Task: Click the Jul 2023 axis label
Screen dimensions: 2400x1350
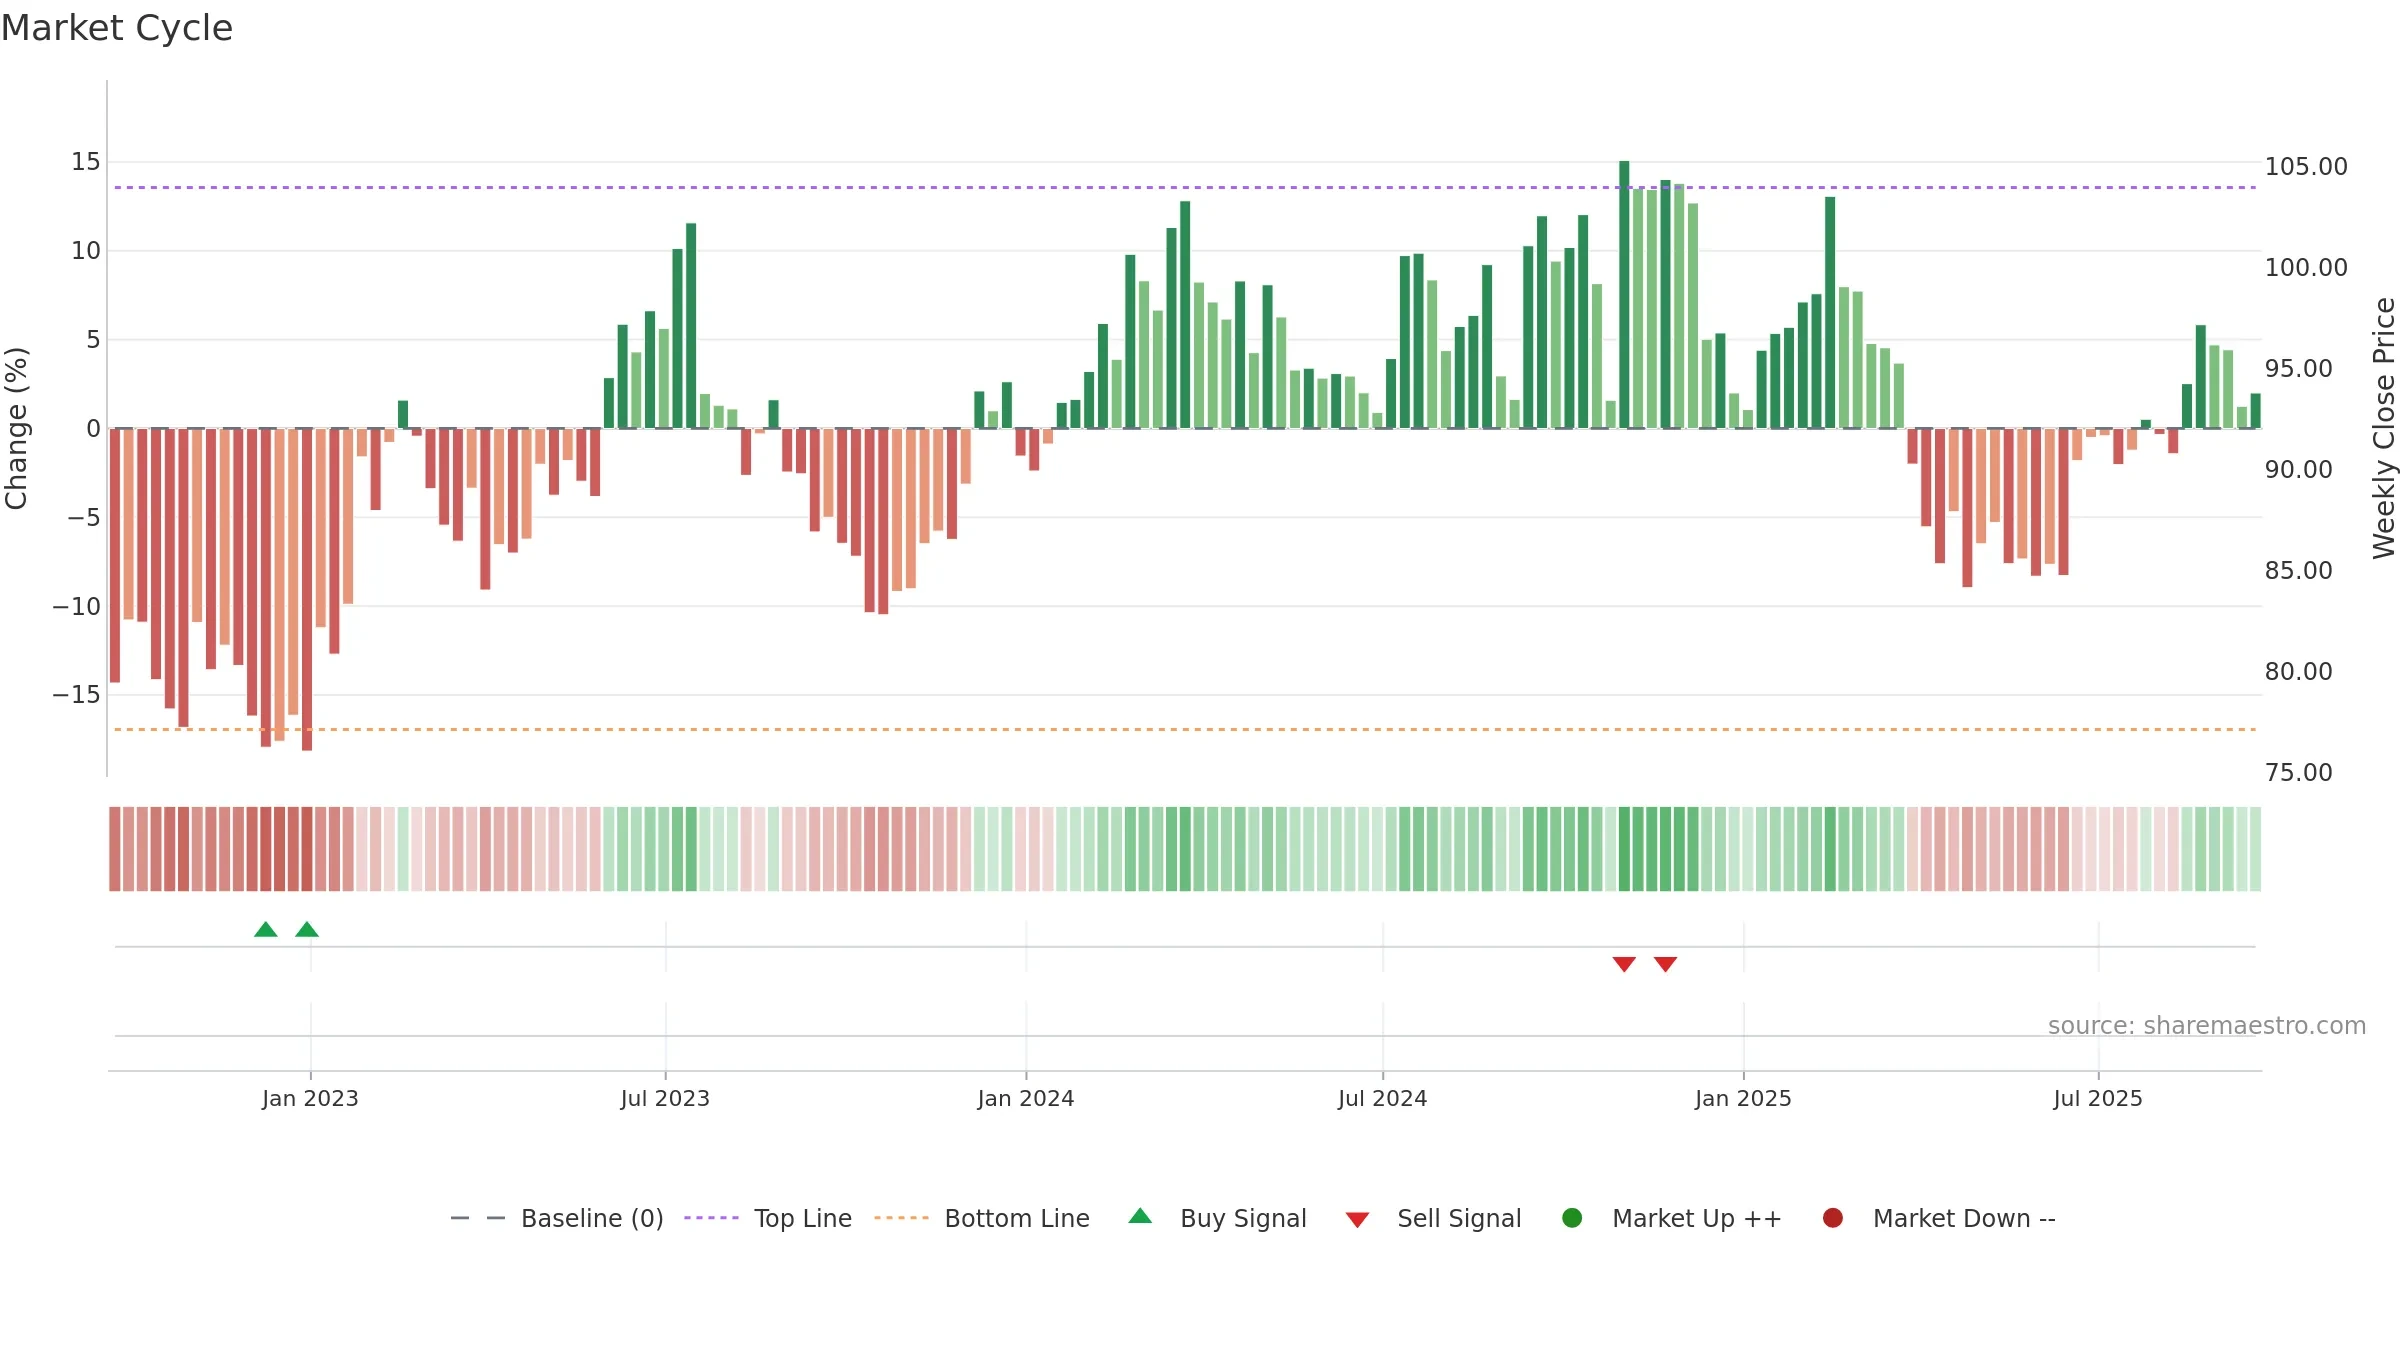Action: [x=665, y=1098]
